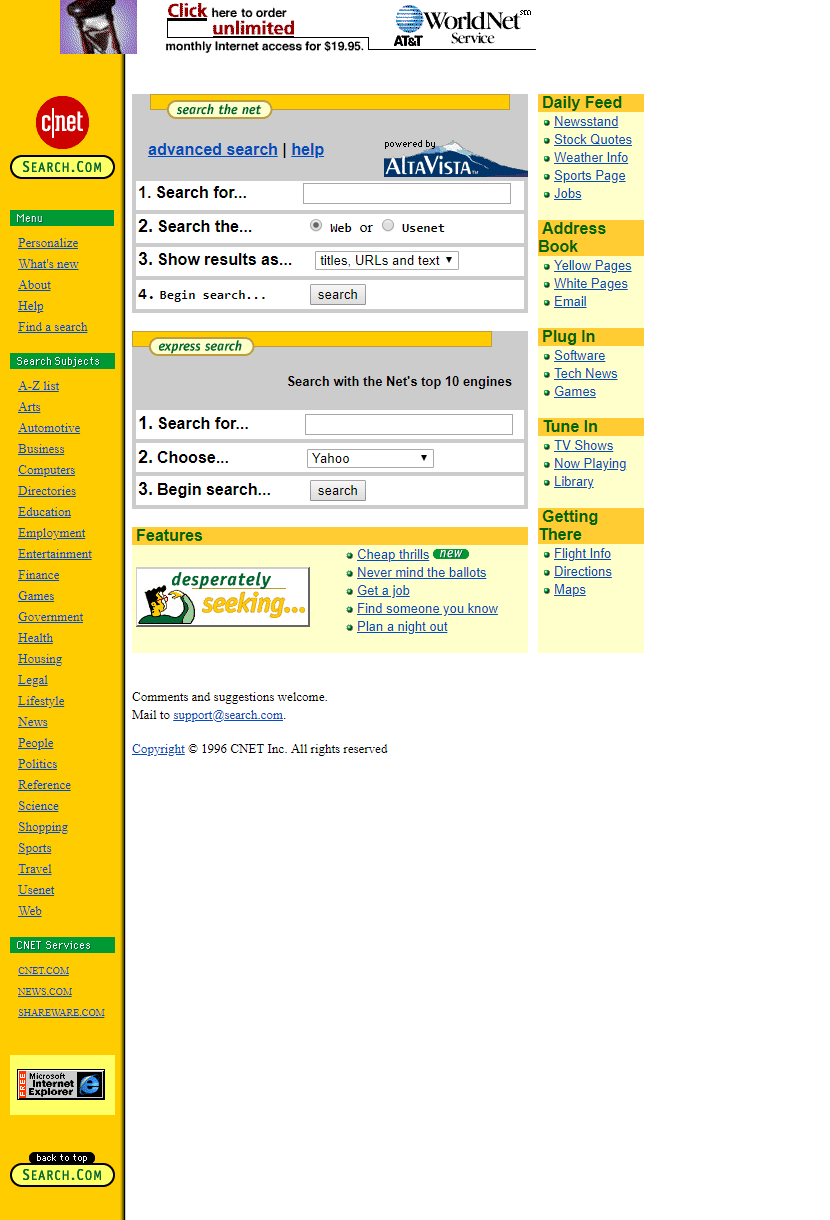Open Find a search in the Menu

53,327
